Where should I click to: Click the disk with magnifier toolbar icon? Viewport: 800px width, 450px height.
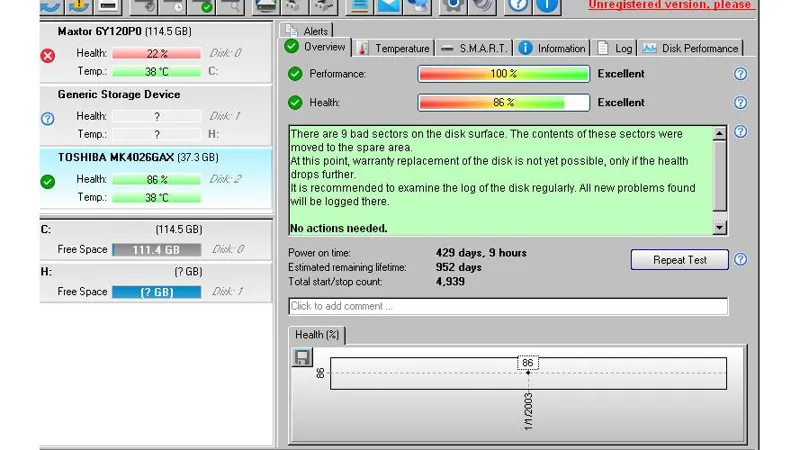[230, 6]
